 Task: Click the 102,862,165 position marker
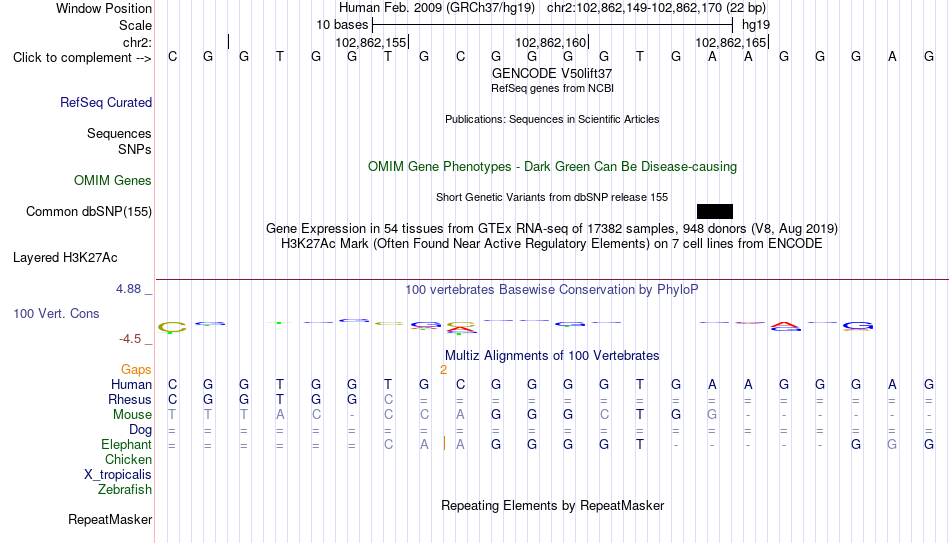pos(731,42)
